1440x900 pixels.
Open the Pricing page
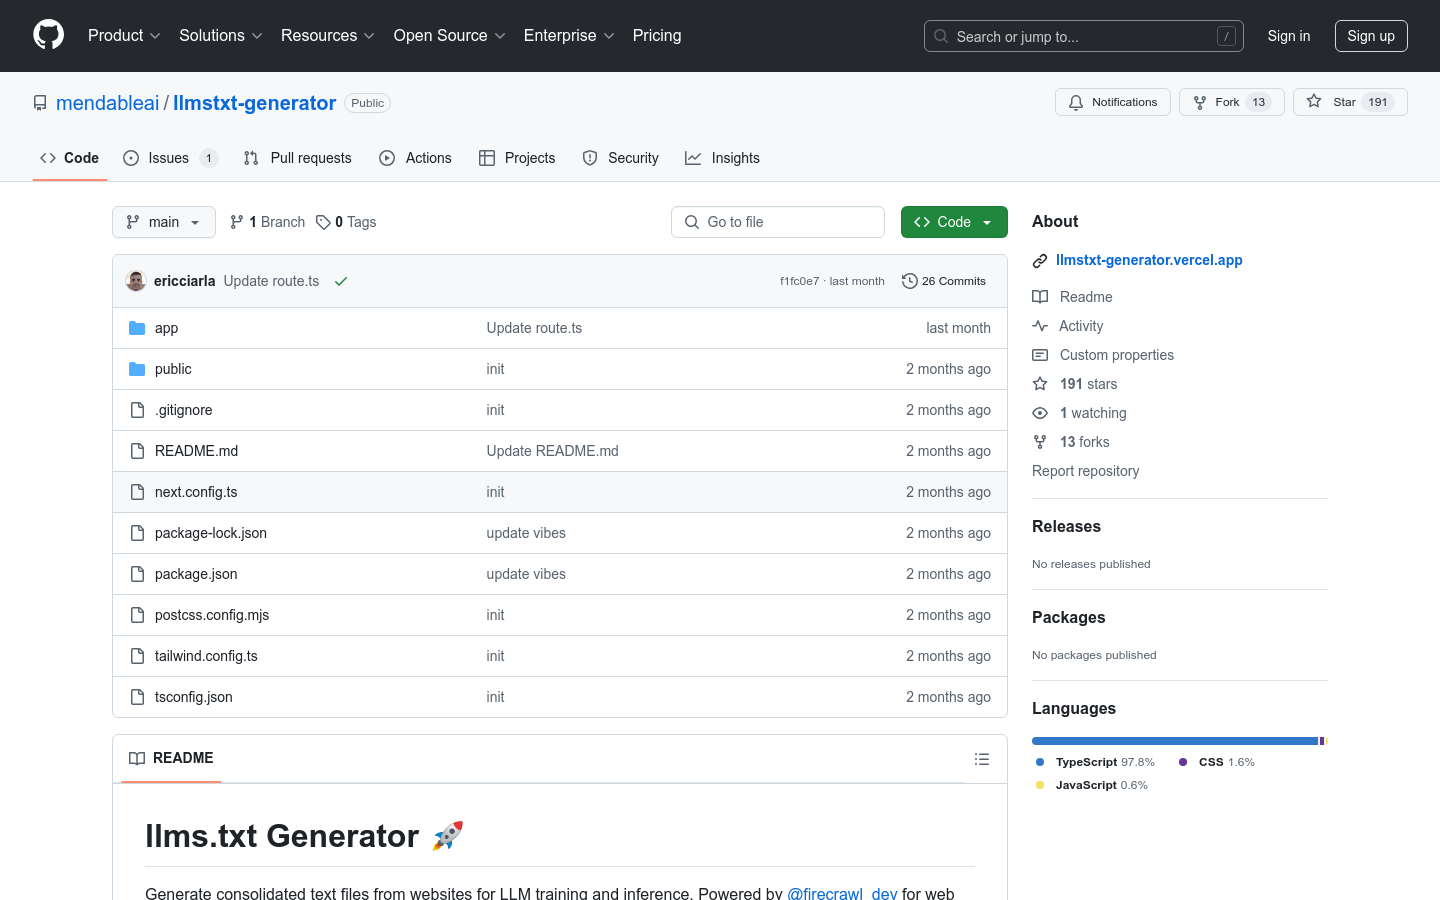pos(657,35)
